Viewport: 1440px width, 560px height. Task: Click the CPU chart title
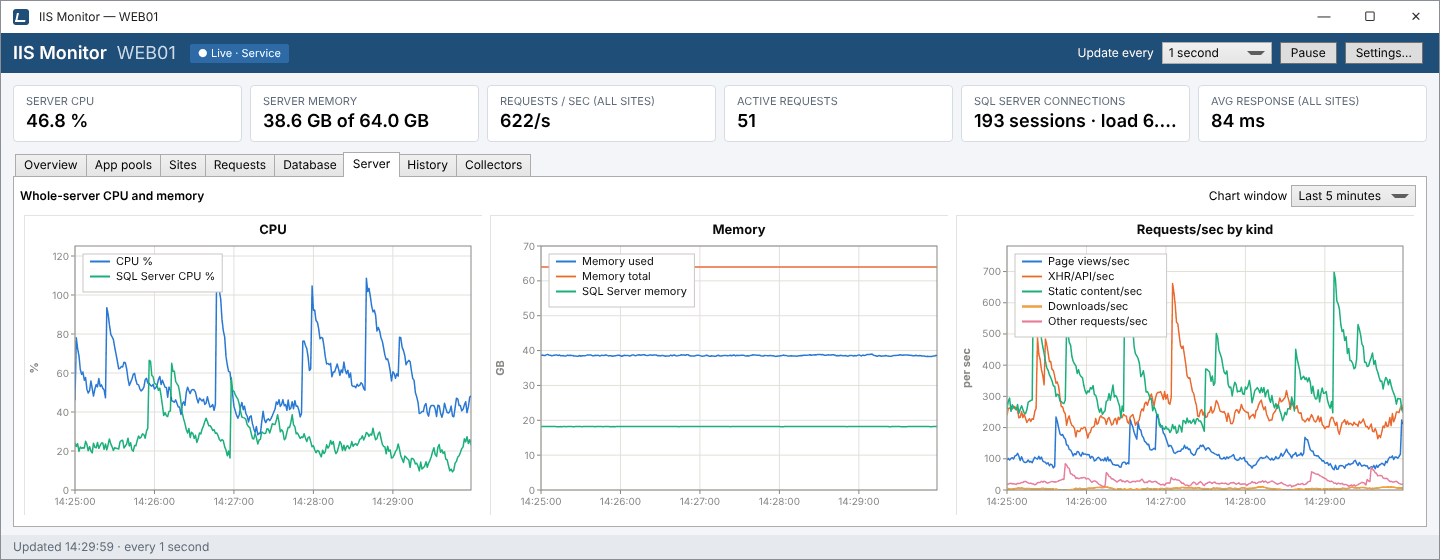272,229
